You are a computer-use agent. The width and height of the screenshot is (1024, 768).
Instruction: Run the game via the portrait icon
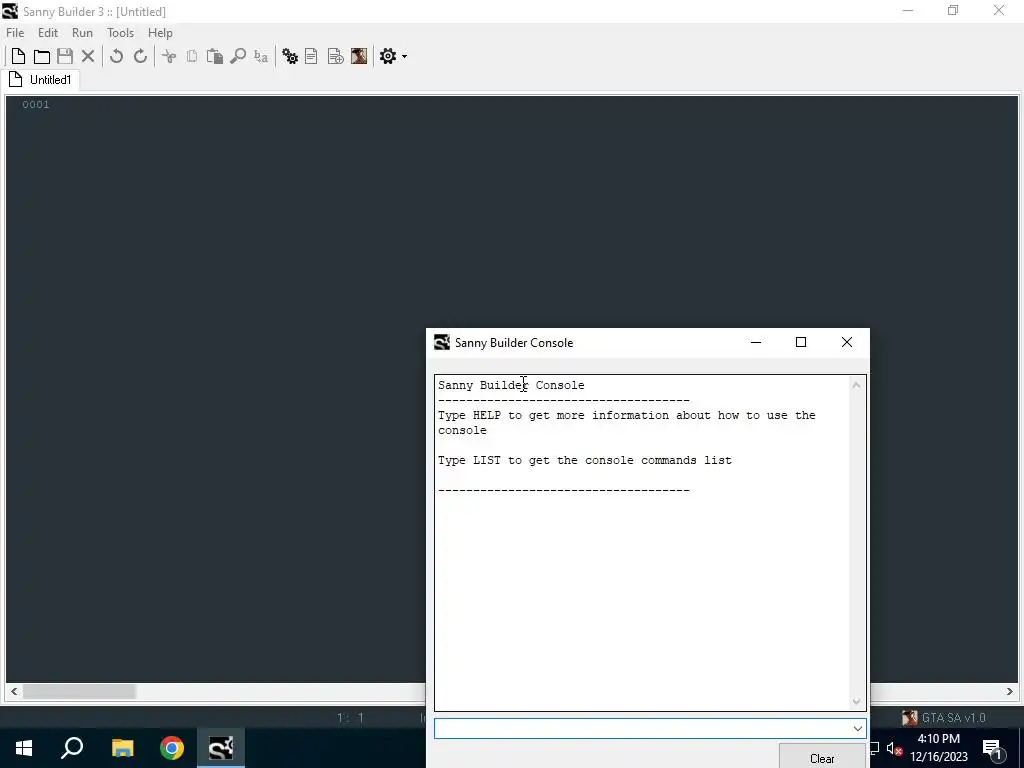(359, 56)
